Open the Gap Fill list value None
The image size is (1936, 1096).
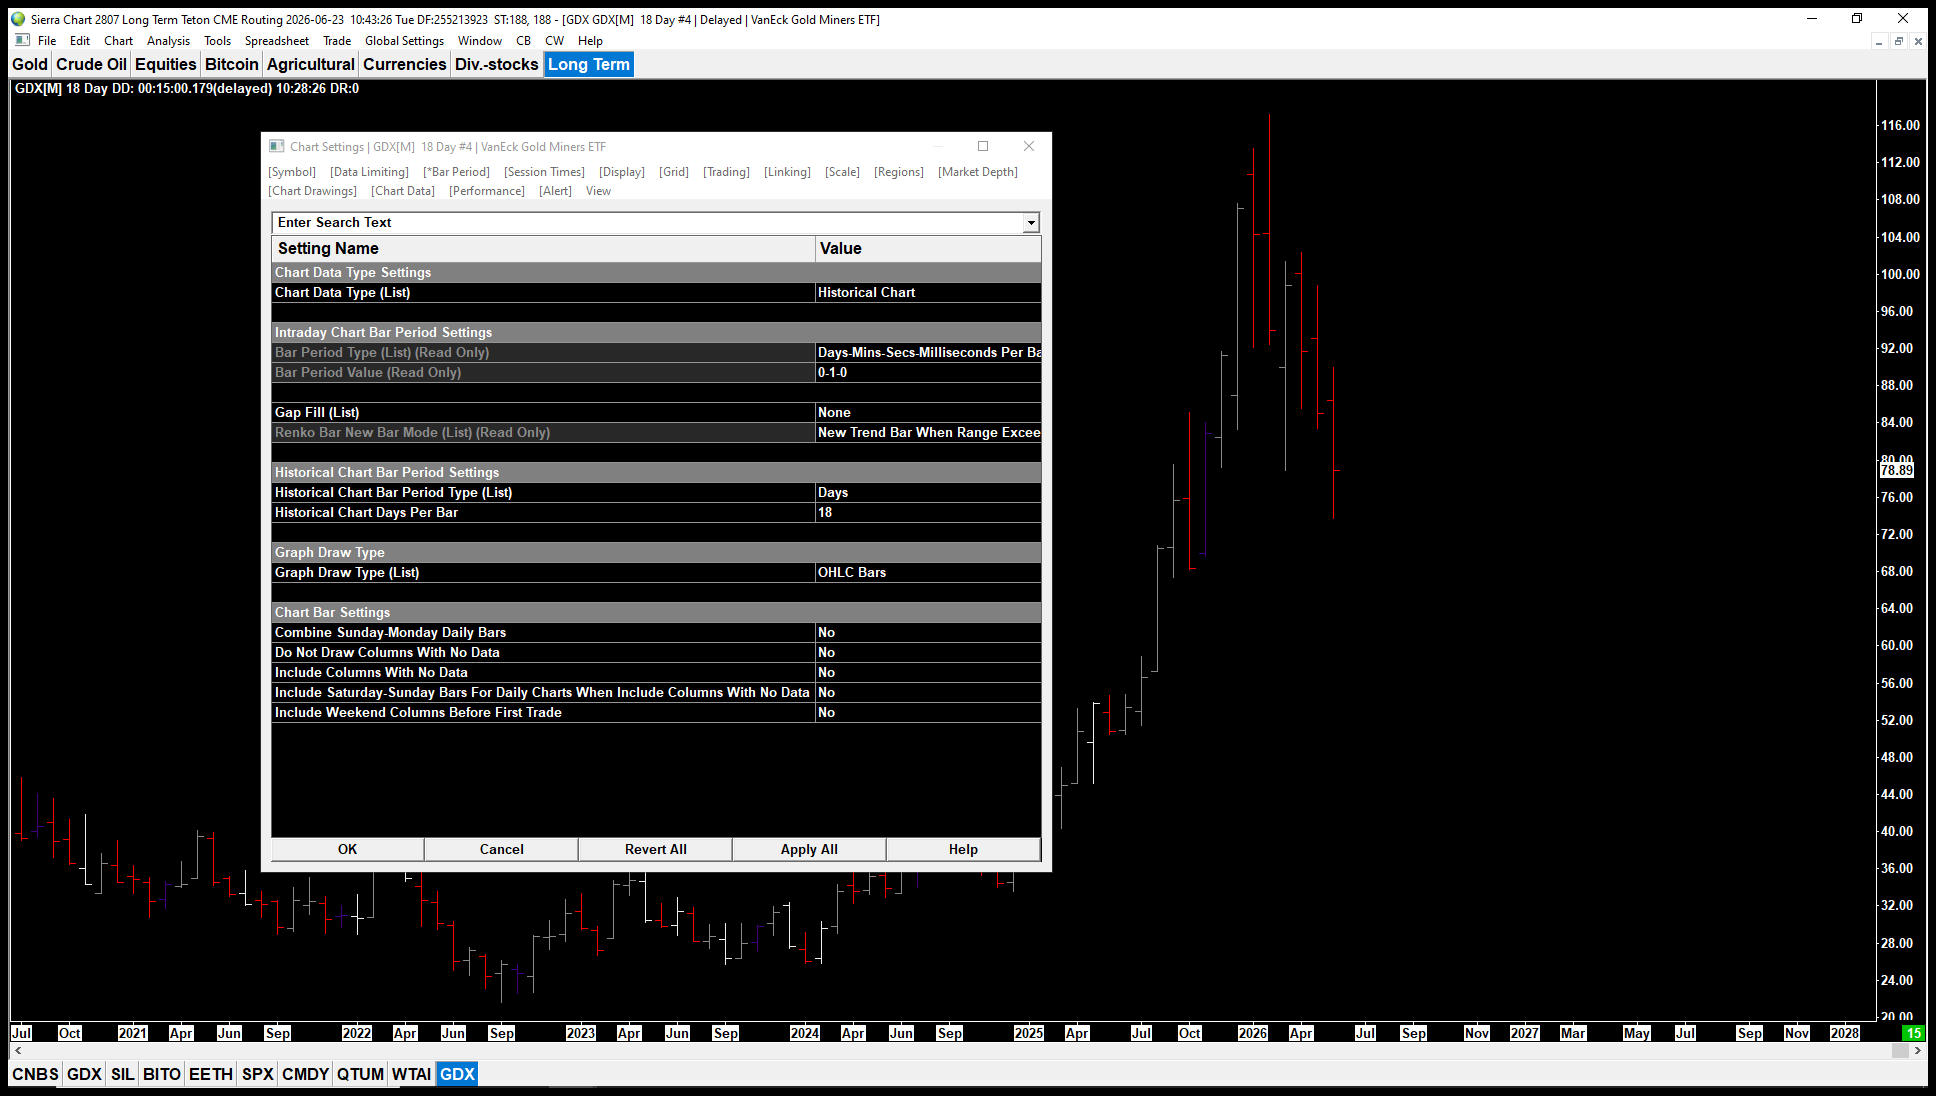pyautogui.click(x=928, y=413)
